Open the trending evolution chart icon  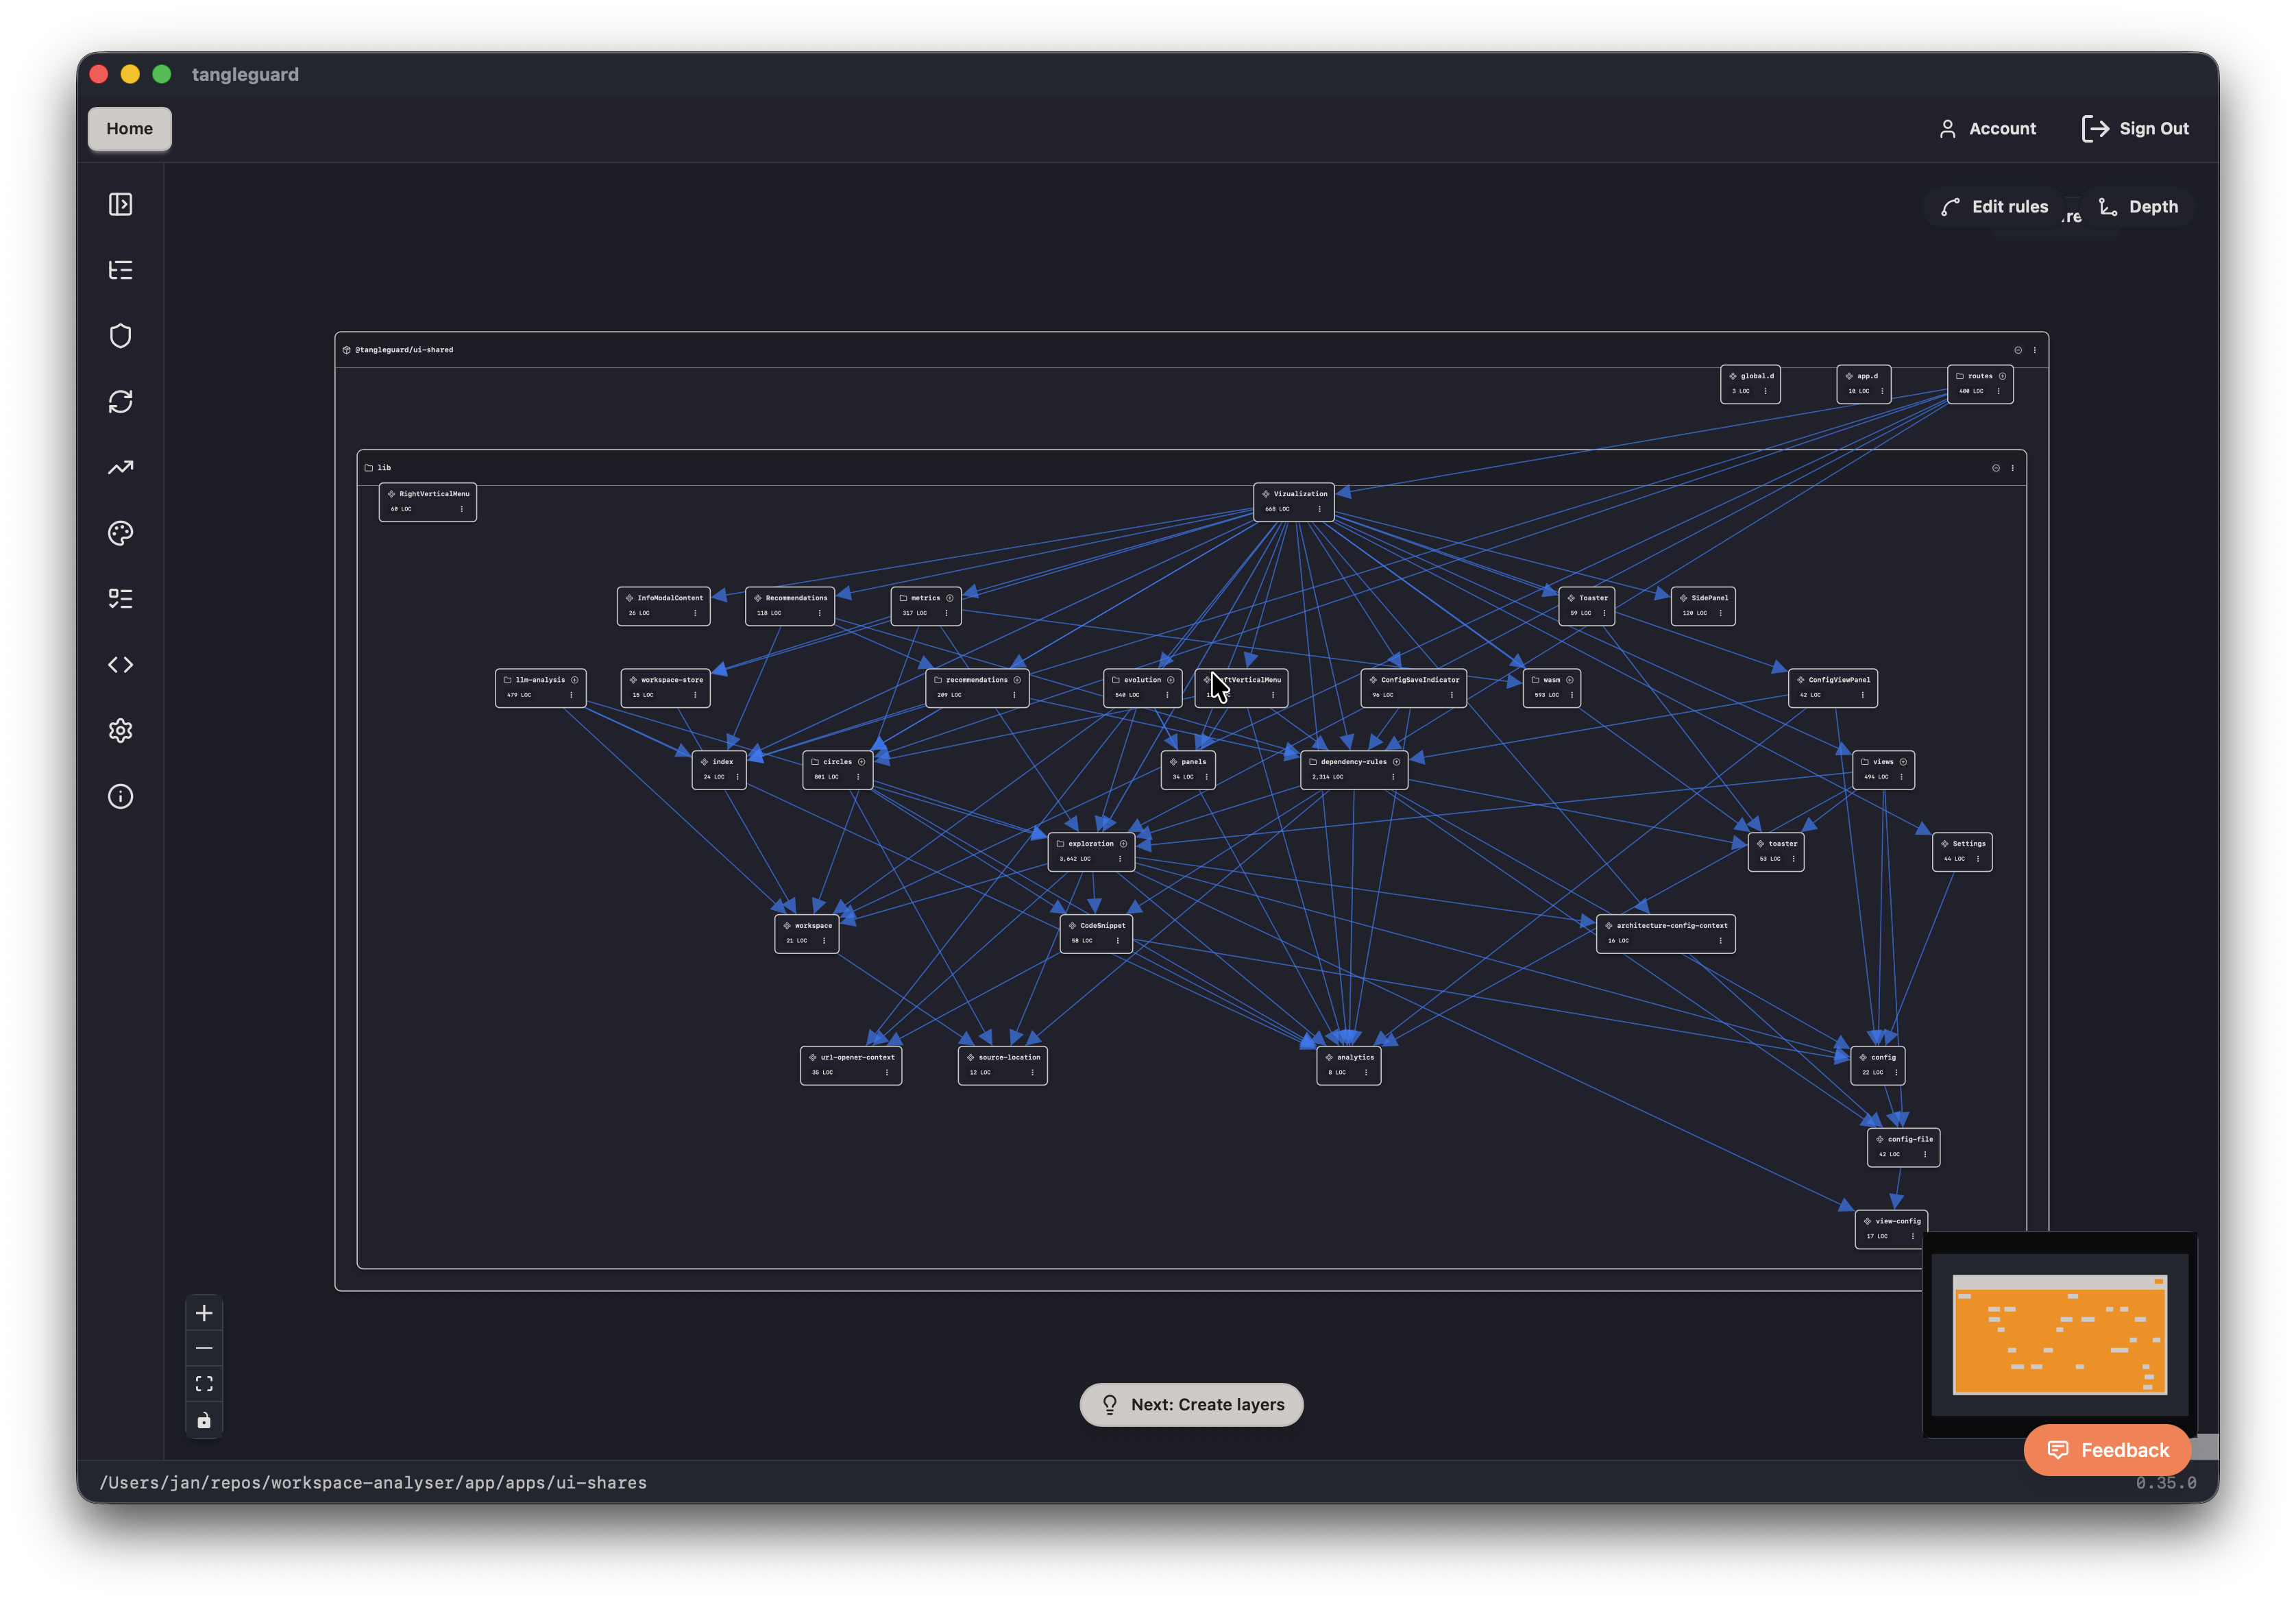click(120, 467)
